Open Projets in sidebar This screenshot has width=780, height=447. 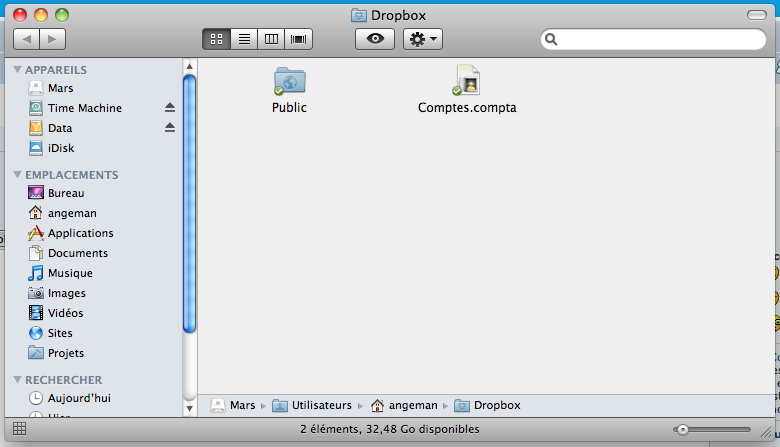coord(56,353)
